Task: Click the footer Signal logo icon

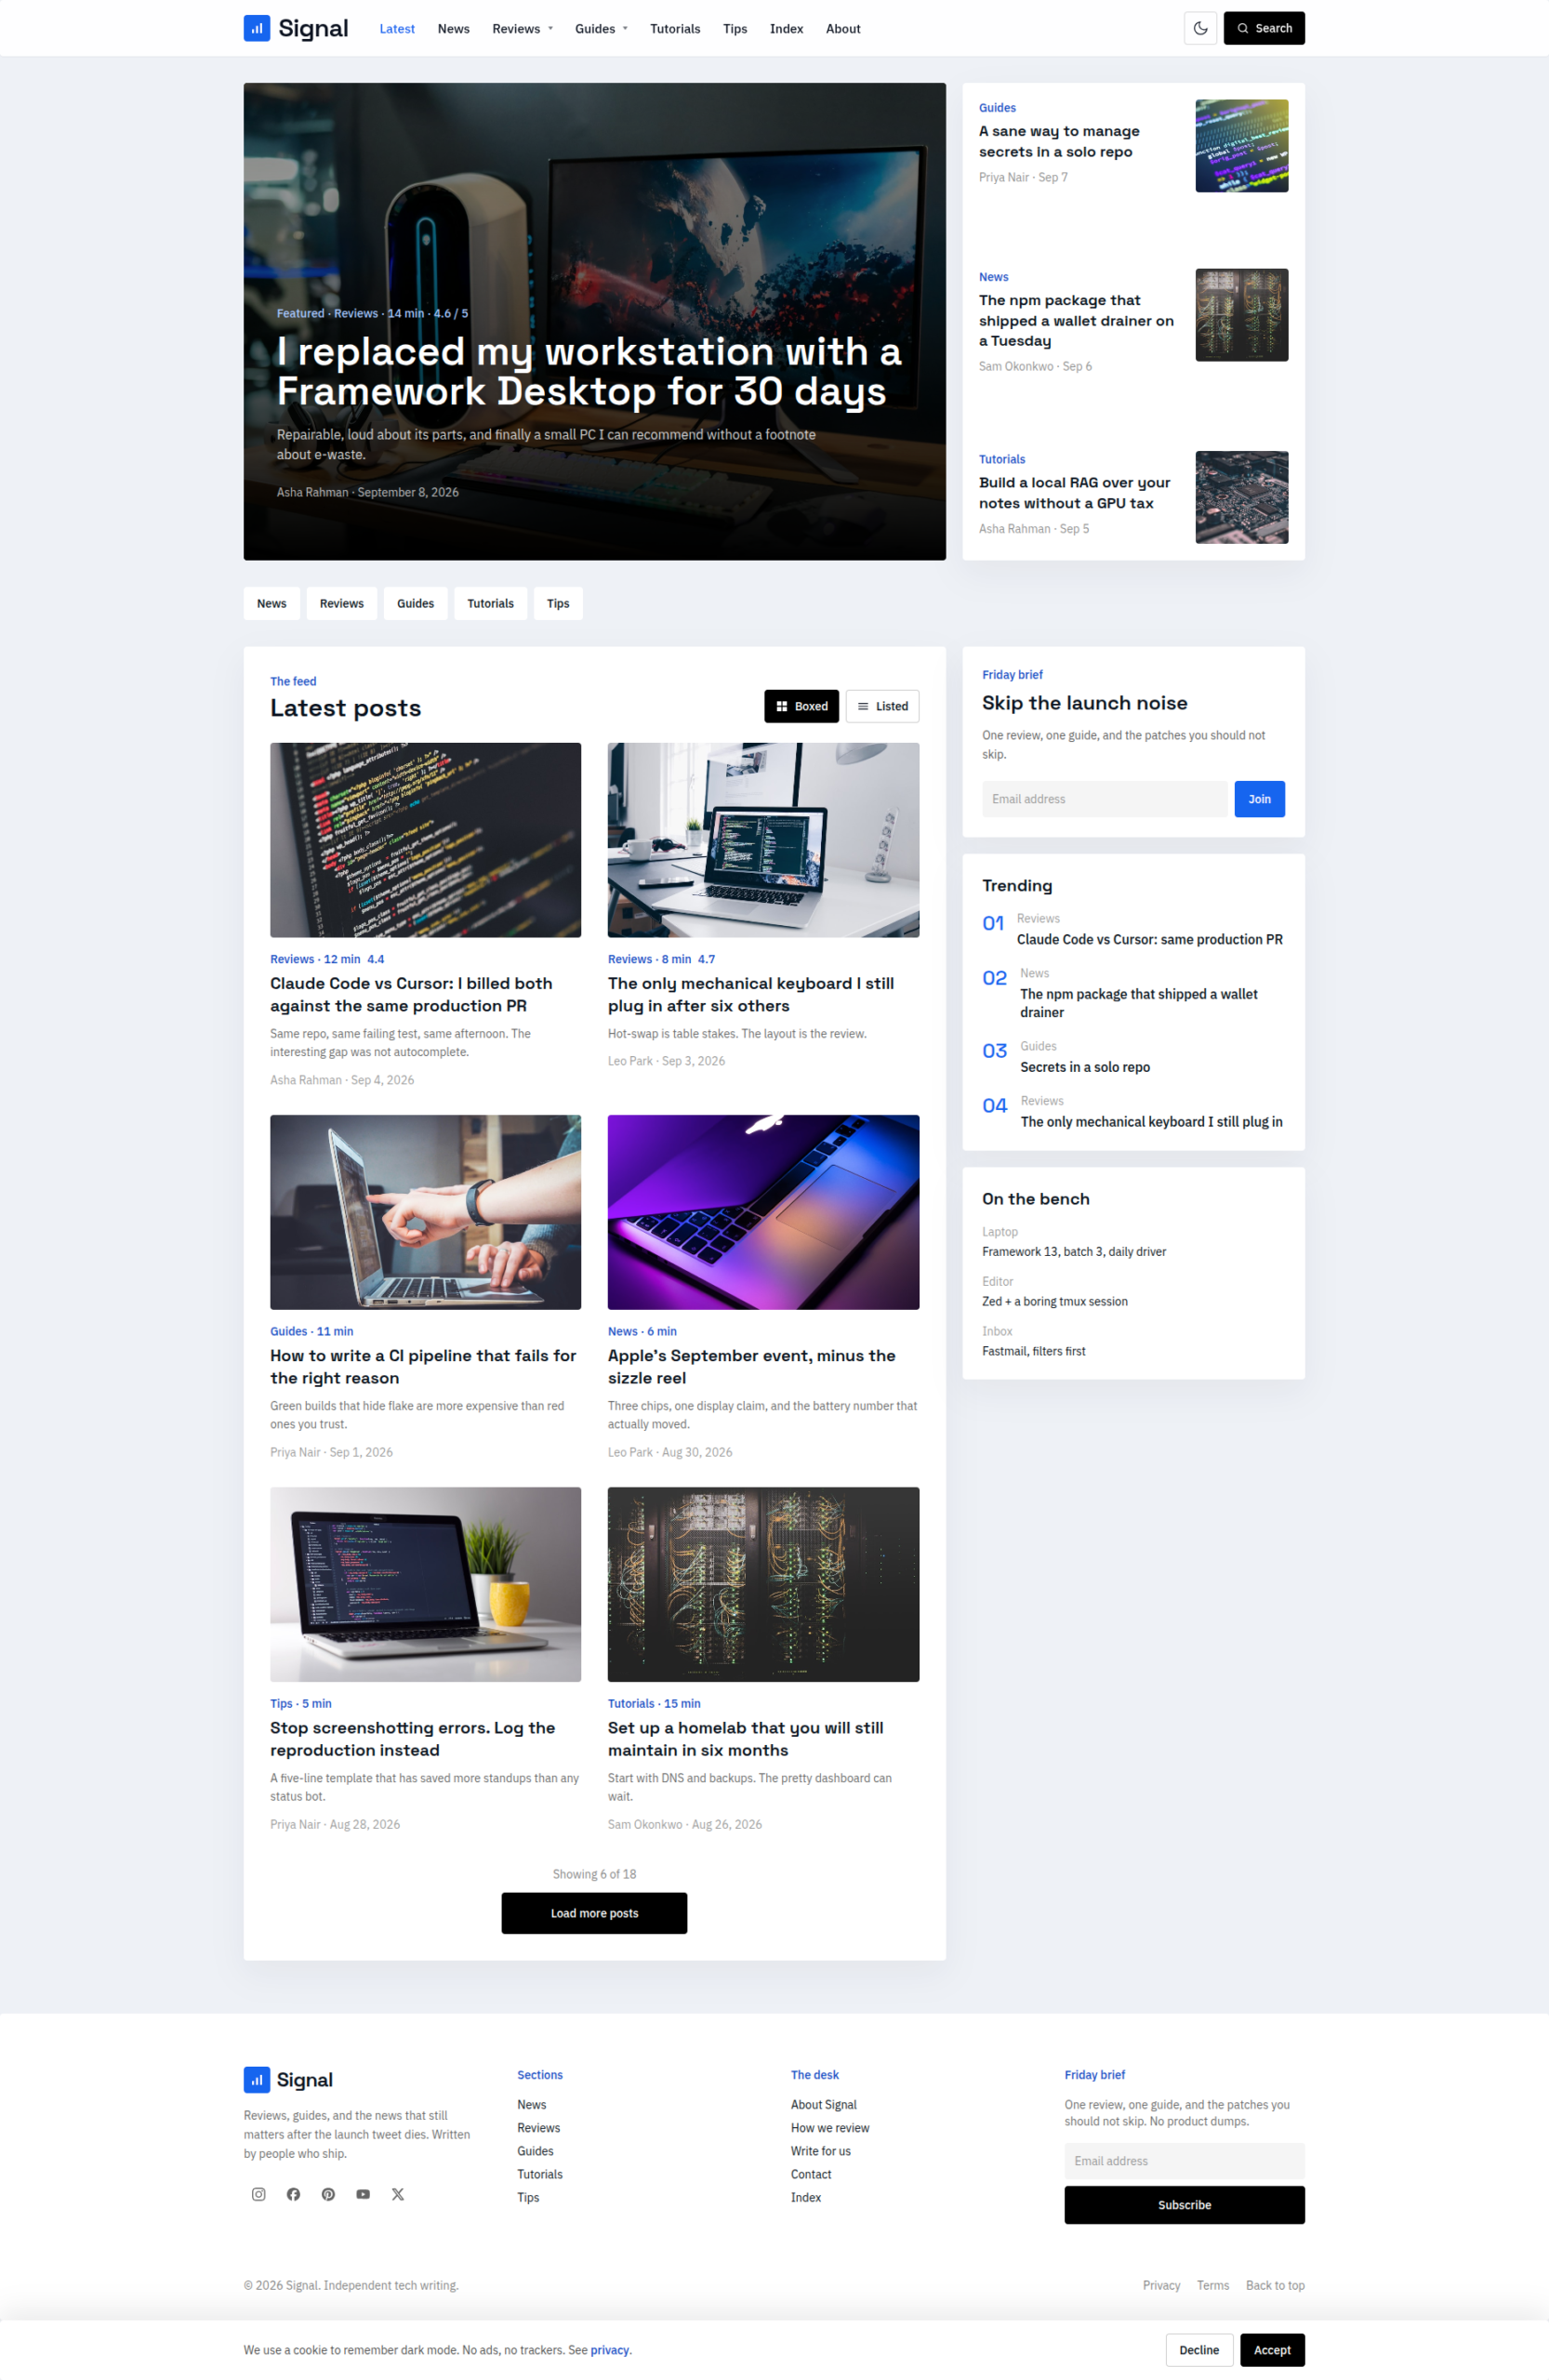Action: pyautogui.click(x=257, y=2080)
